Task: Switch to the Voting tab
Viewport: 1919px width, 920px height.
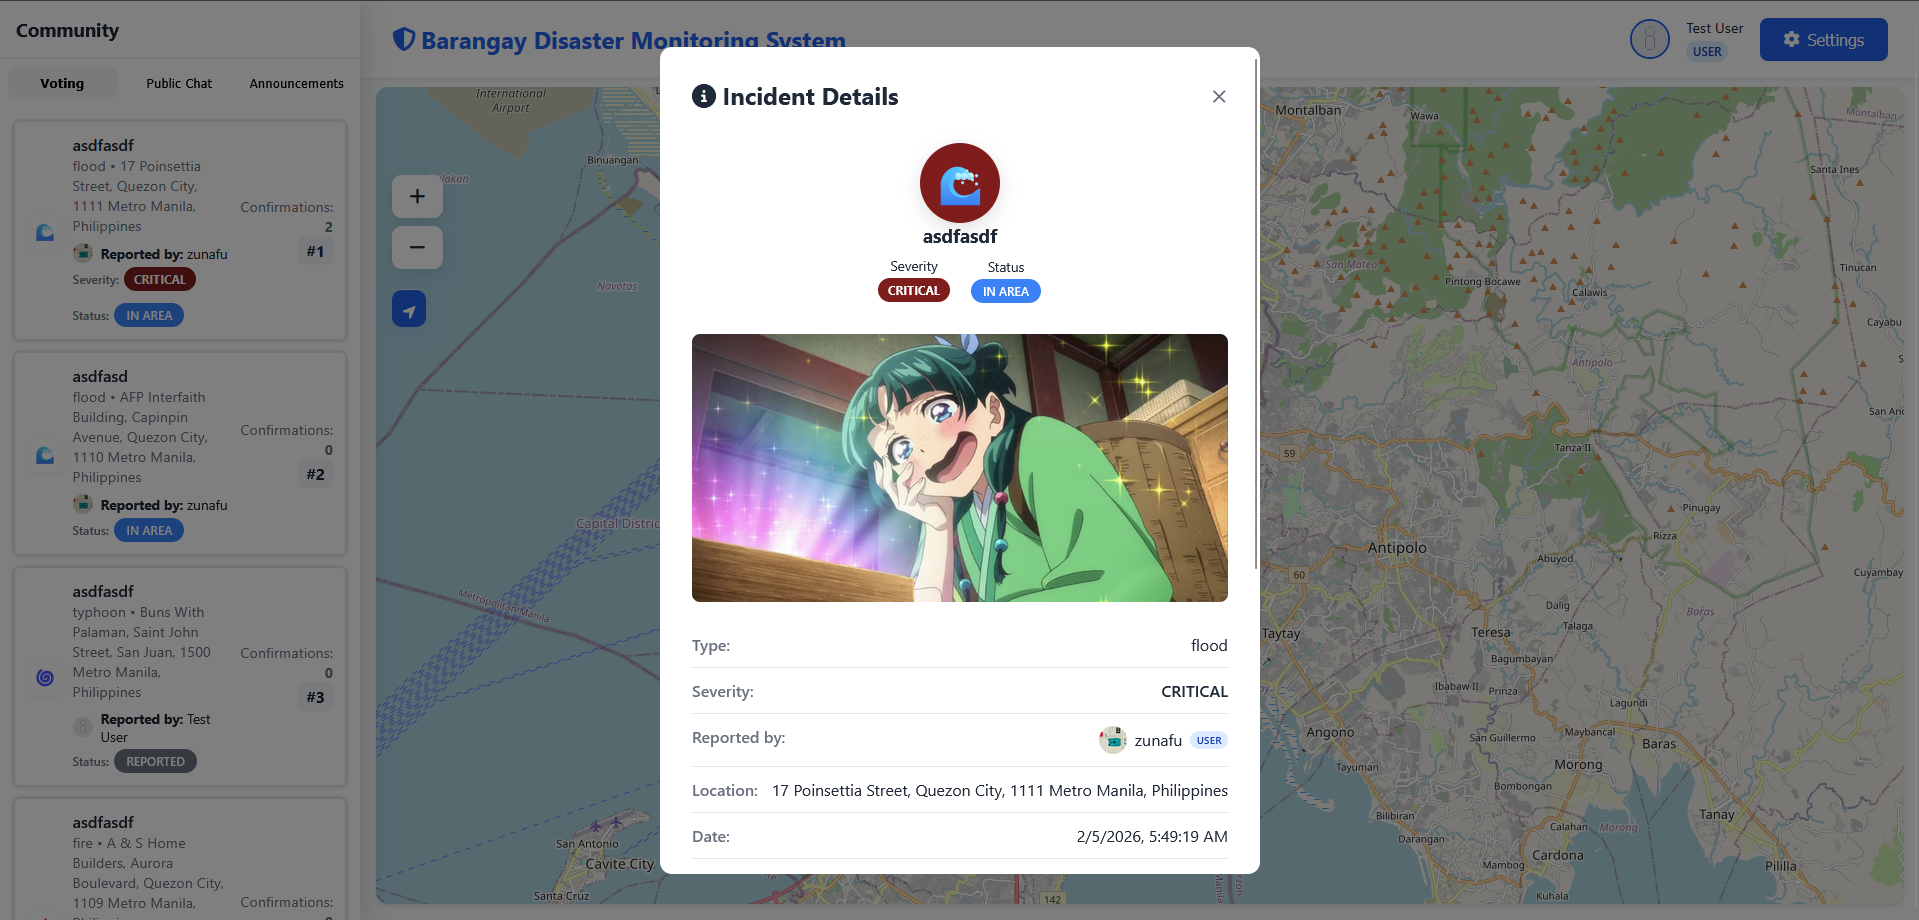Action: [x=62, y=83]
